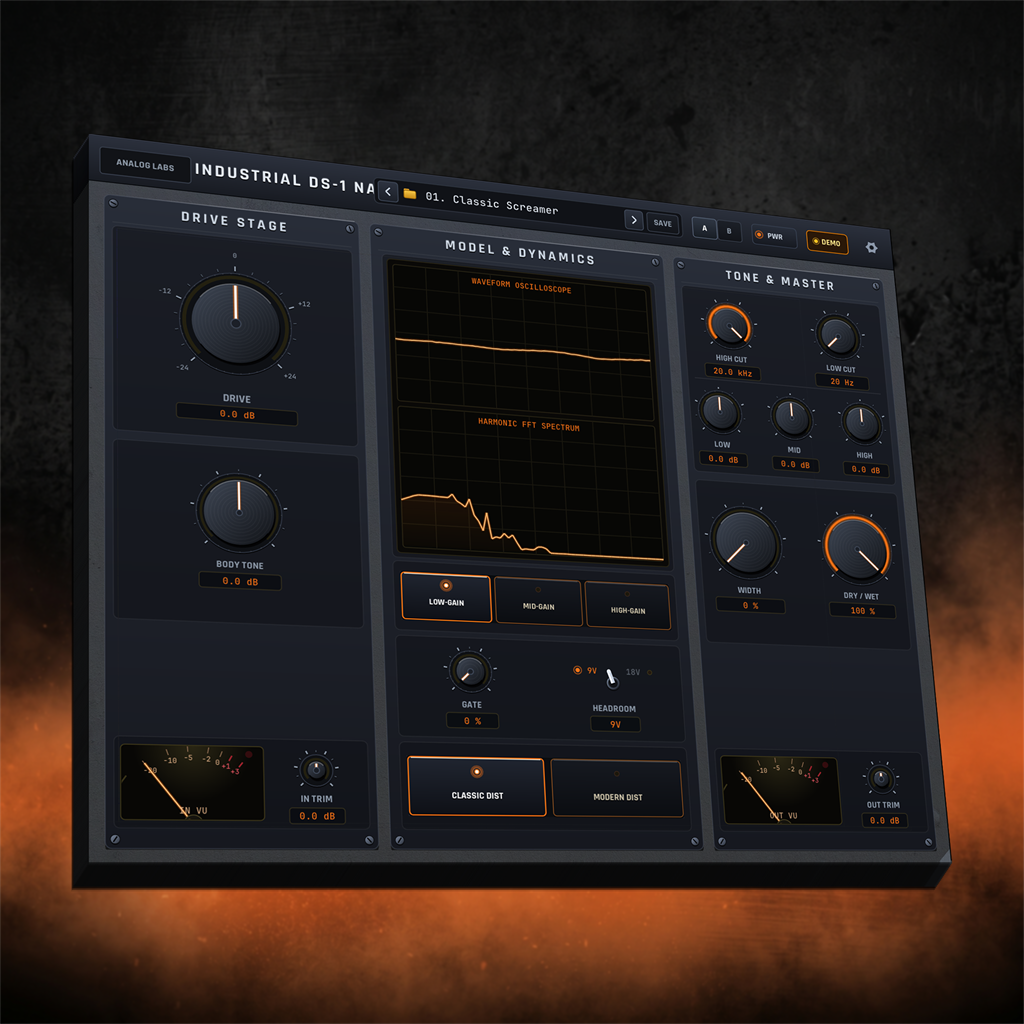This screenshot has width=1024, height=1024.
Task: Click the GATE 0 % value field
Action: tap(472, 721)
